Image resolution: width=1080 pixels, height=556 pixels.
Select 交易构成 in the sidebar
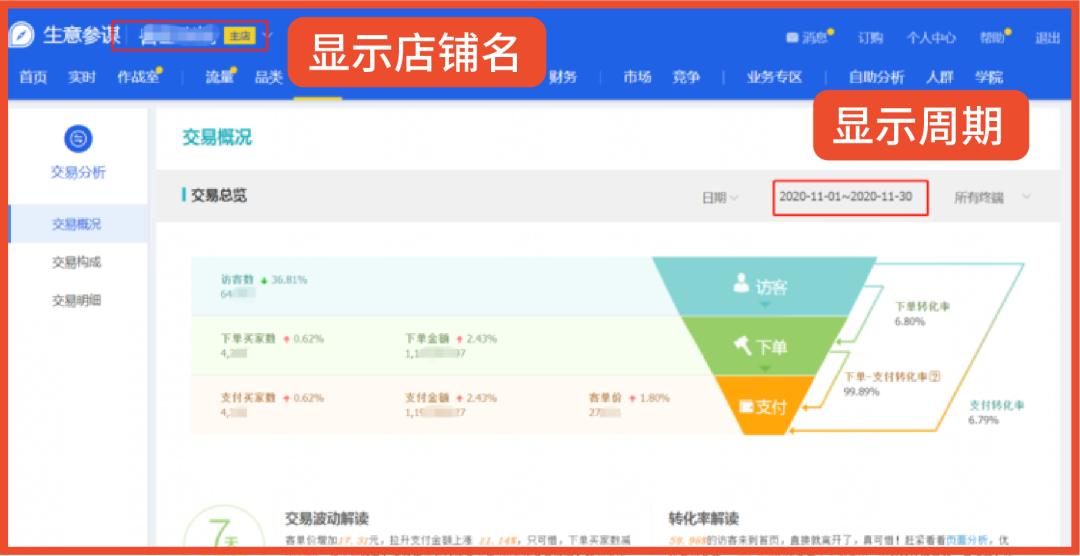point(77,262)
